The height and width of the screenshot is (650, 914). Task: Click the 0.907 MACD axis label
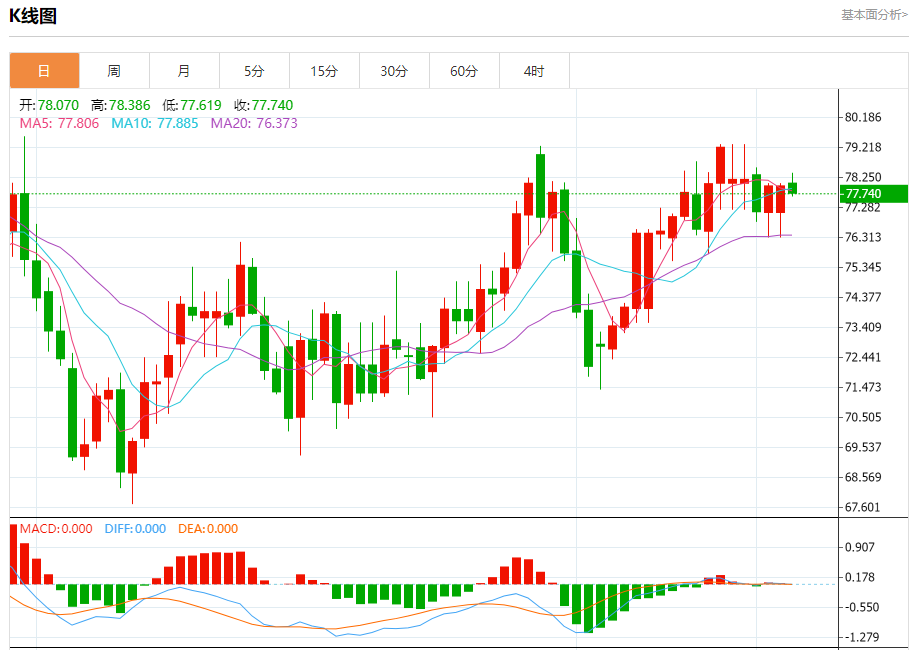(860, 547)
